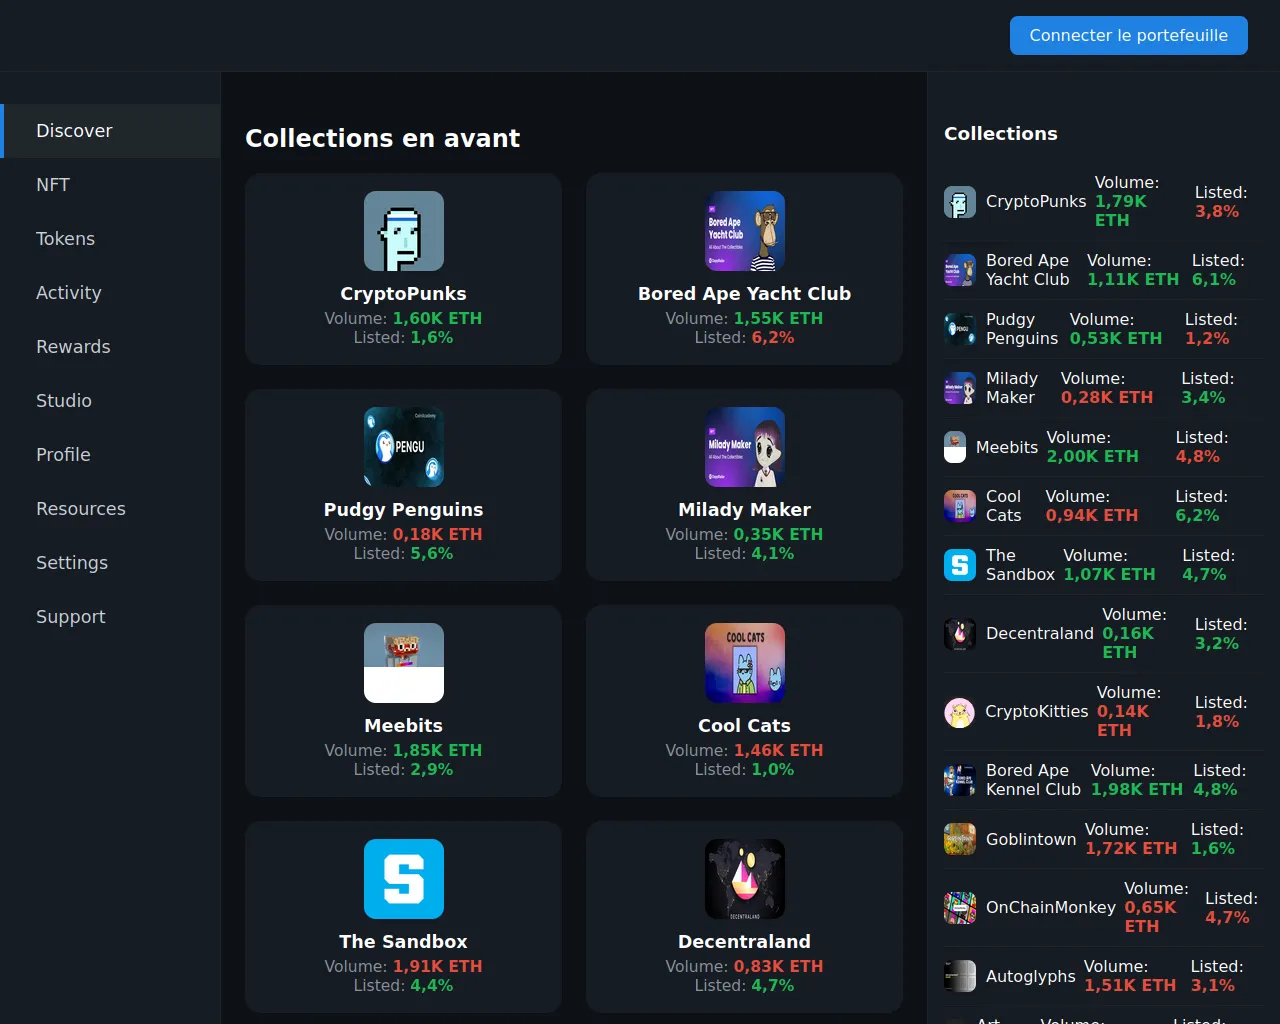The width and height of the screenshot is (1280, 1024).
Task: Click OnChainMonkey name in Collections list
Action: (x=1051, y=908)
